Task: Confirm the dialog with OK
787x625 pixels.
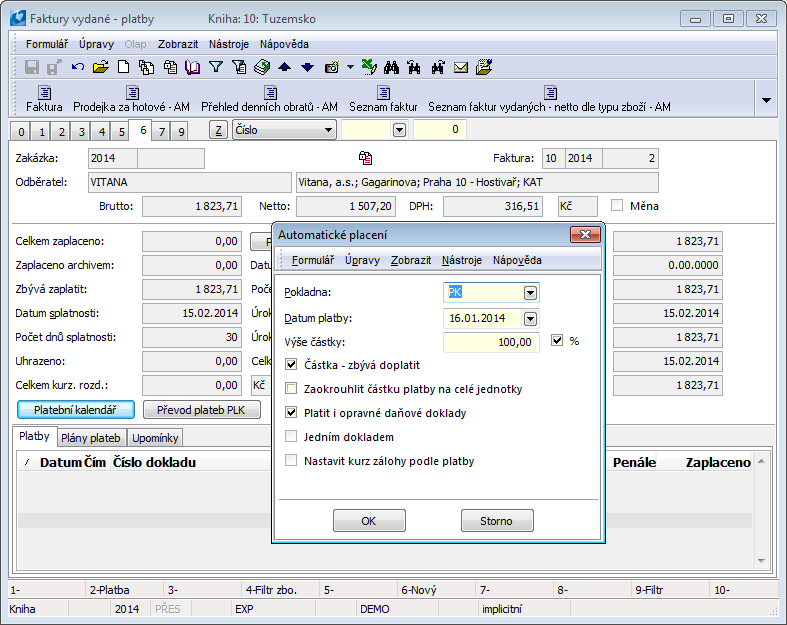Action: (369, 521)
